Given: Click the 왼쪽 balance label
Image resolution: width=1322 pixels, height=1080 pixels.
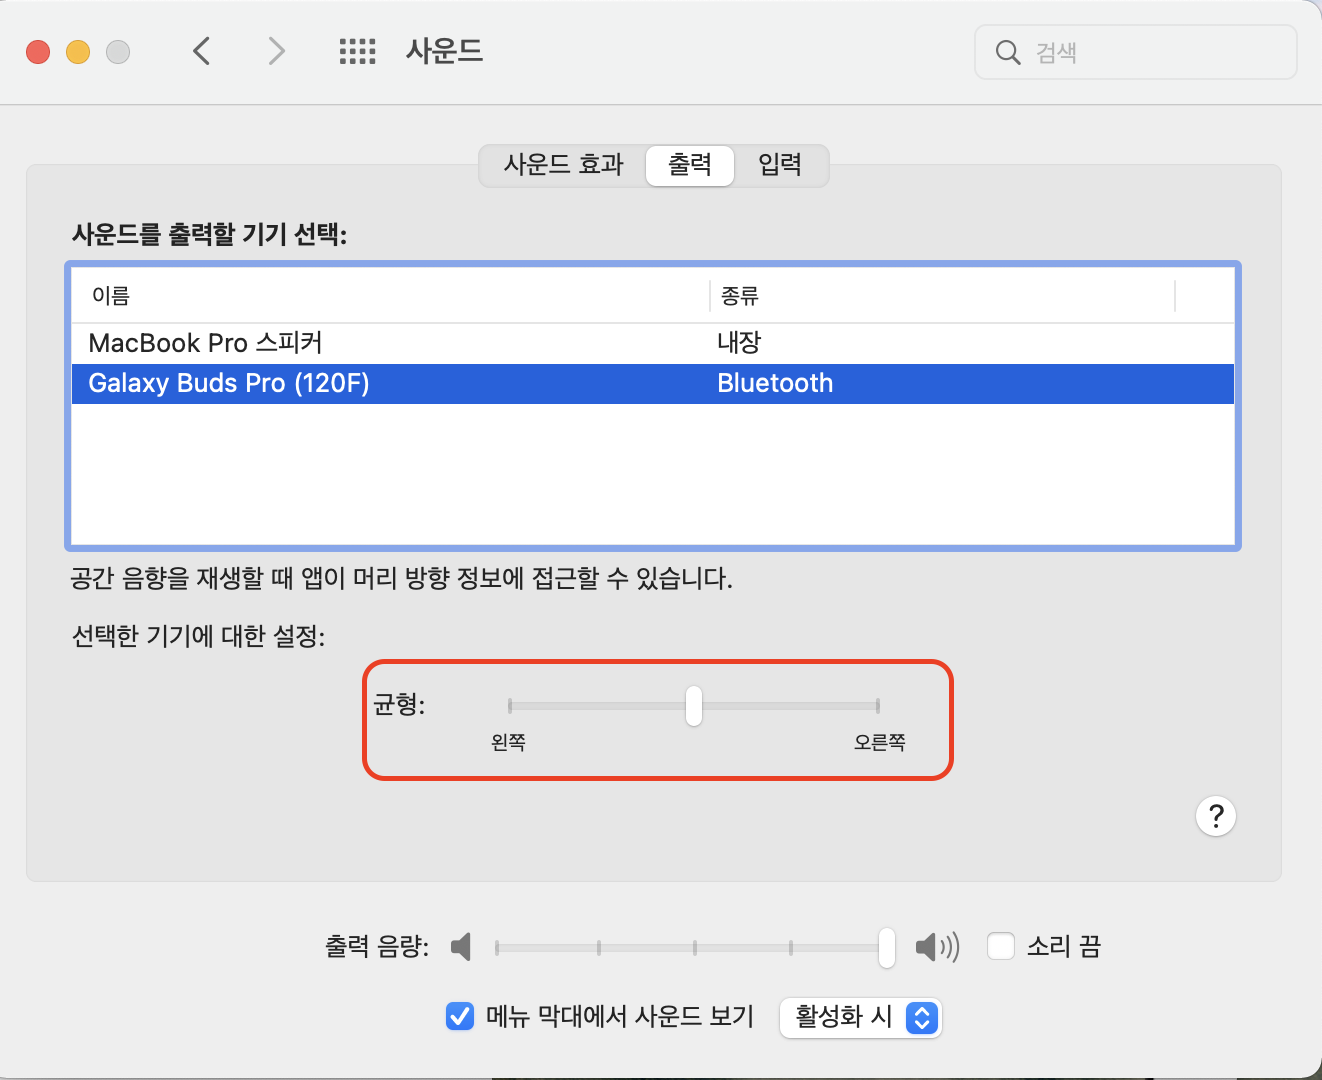Looking at the screenshot, I should click(x=508, y=742).
